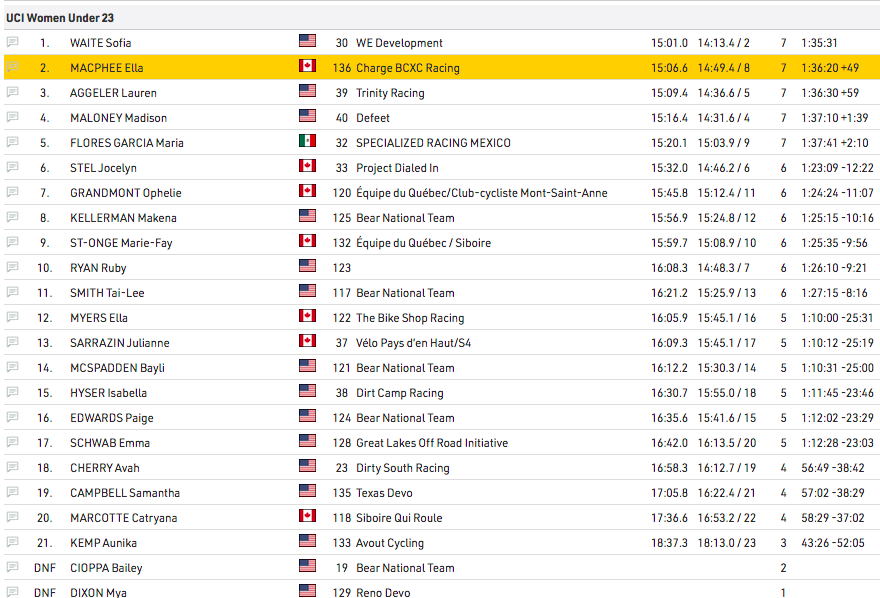The image size is (880, 598).
Task: Open comment icon for CHERRY Avah row
Action: pyautogui.click(x=12, y=467)
